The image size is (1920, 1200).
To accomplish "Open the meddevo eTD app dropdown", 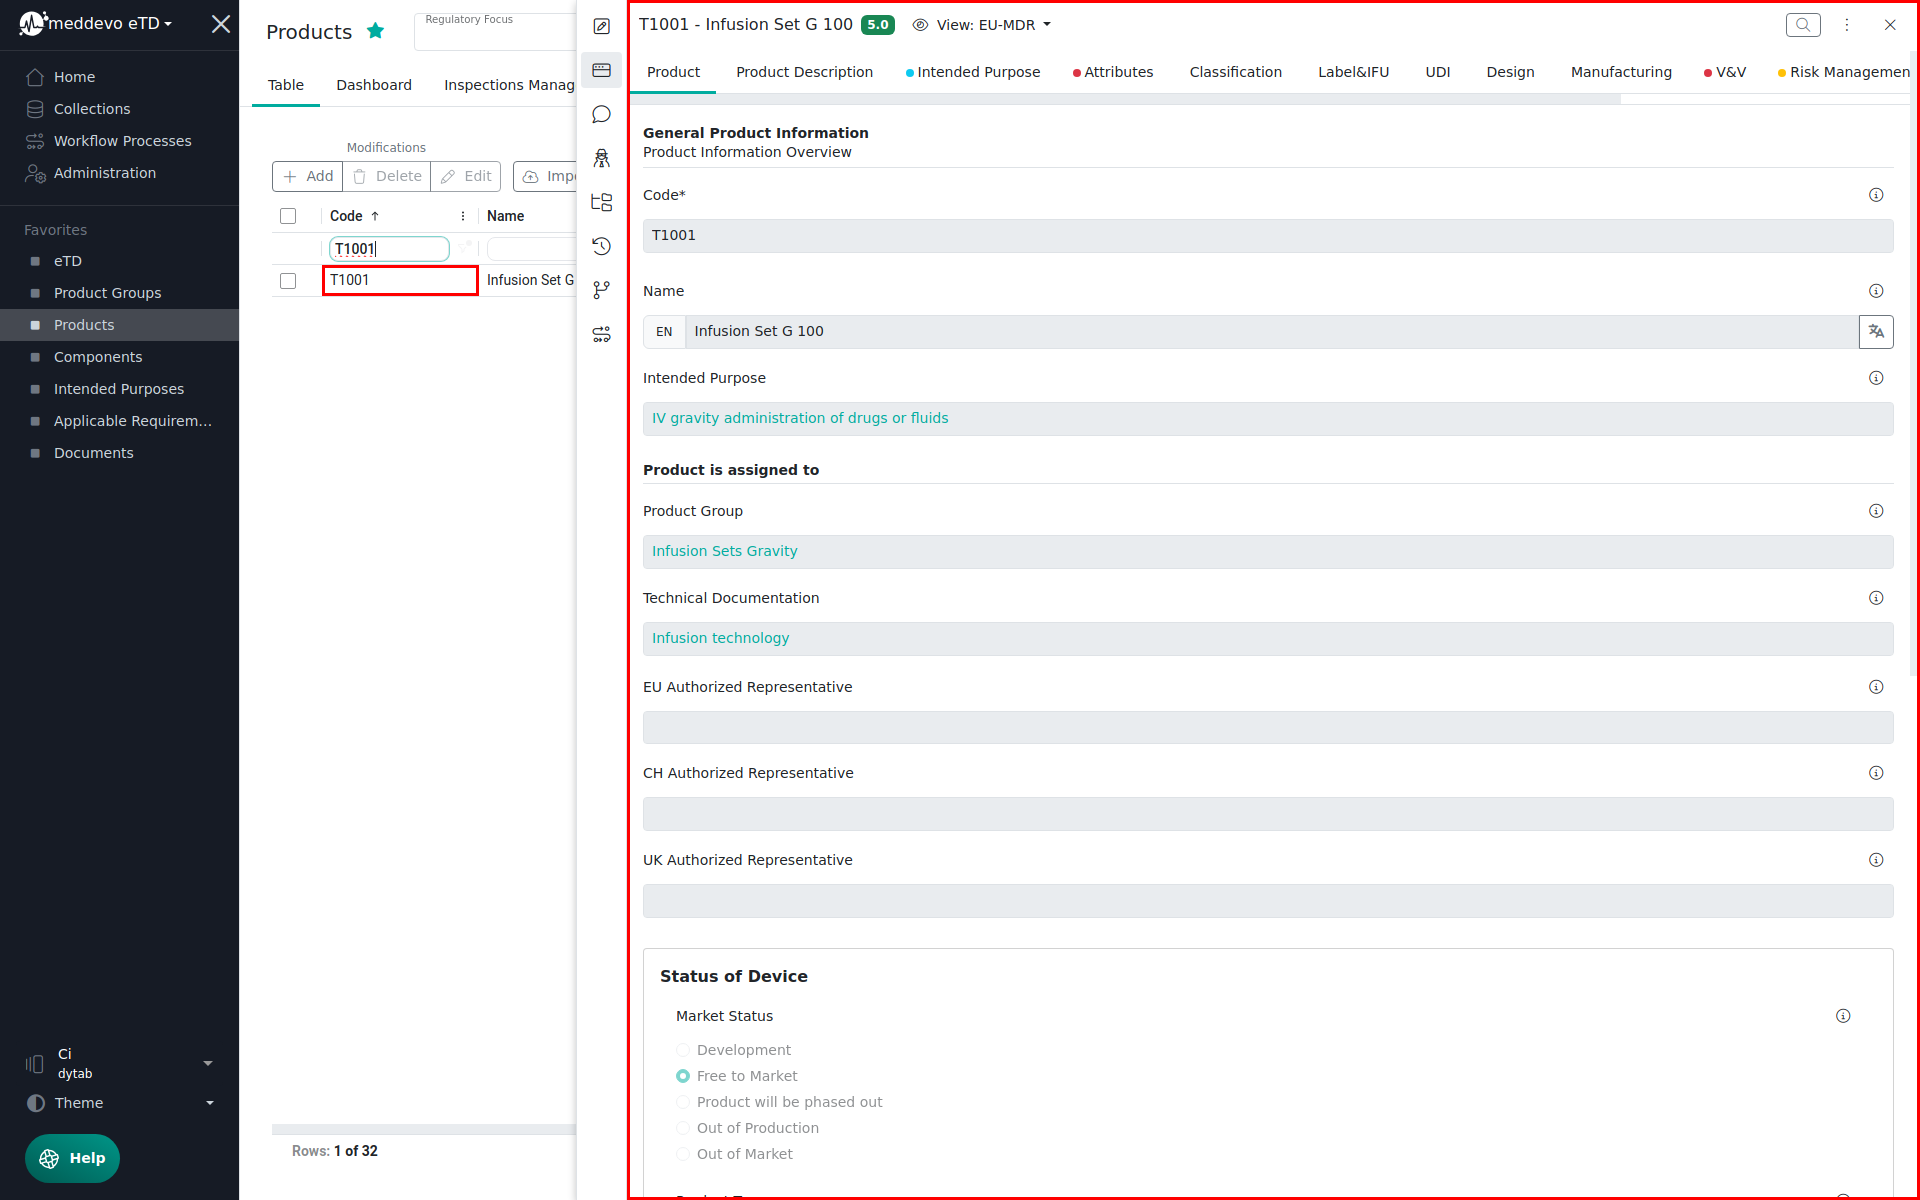I will coord(110,23).
